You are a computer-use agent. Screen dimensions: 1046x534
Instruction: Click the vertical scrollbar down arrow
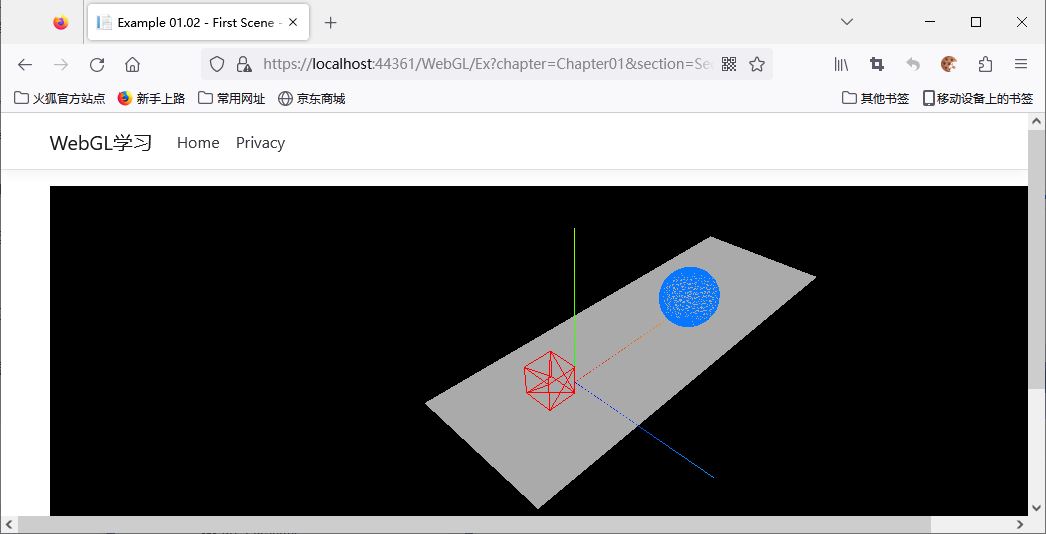pos(1036,507)
